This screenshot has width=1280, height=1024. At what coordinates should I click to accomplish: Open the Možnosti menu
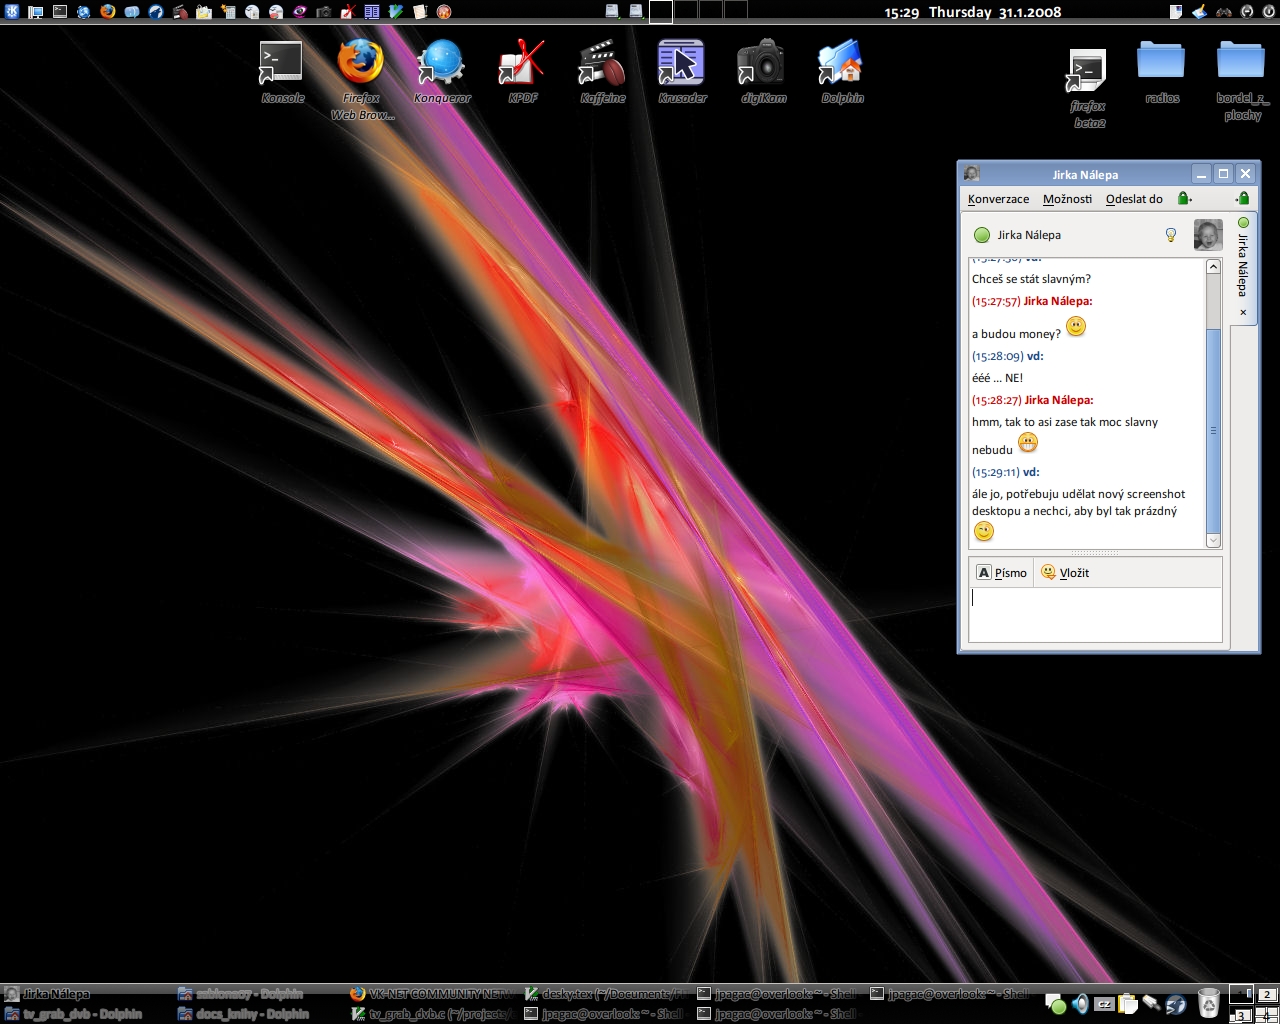click(x=1067, y=199)
